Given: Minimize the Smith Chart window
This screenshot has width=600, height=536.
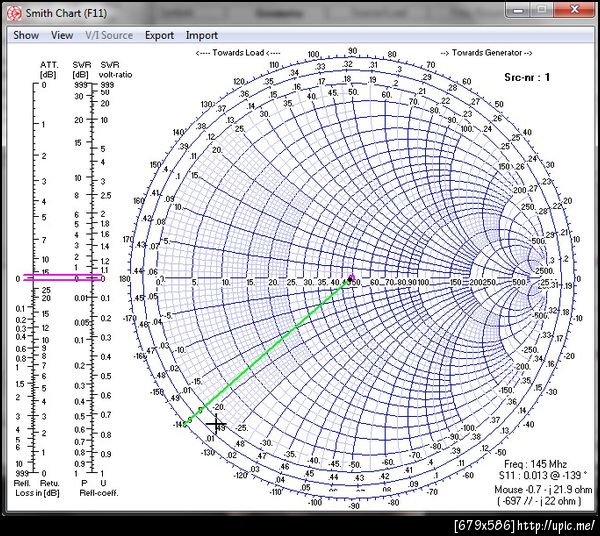Looking at the screenshot, I should pos(518,9).
